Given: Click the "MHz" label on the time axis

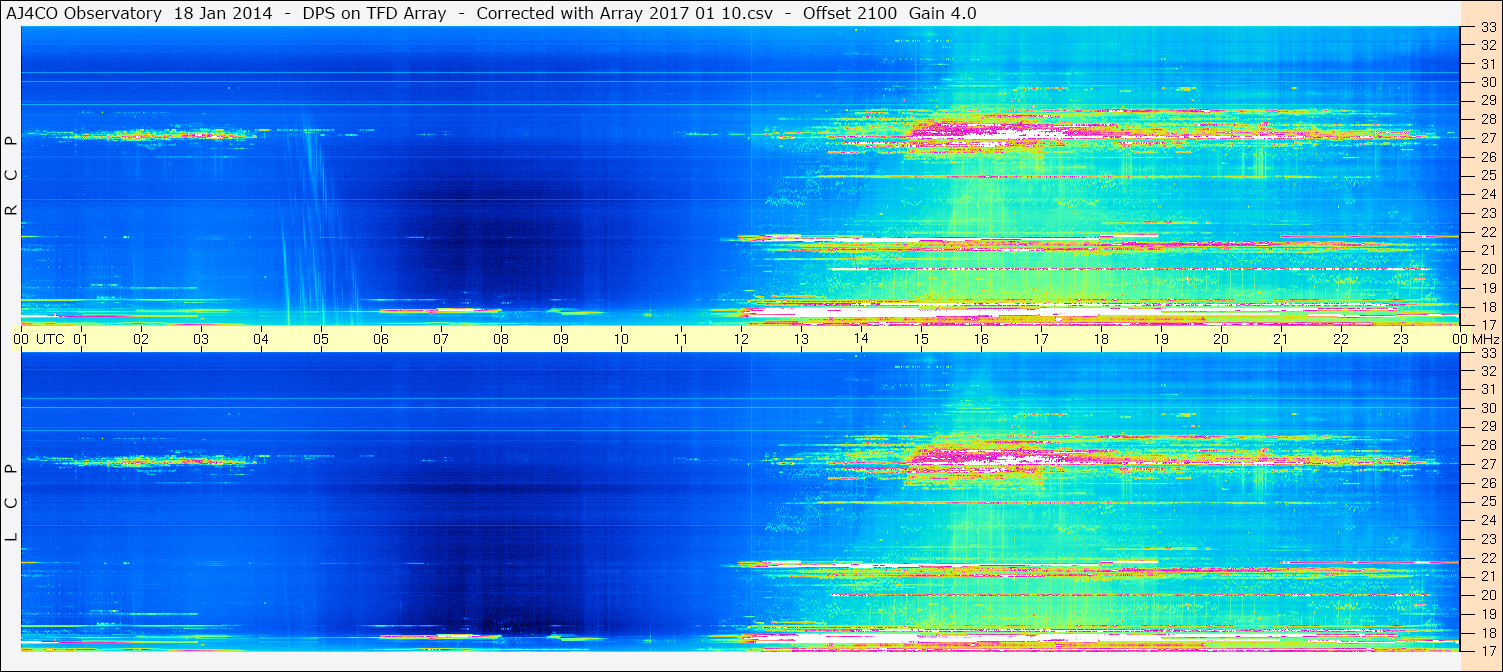Looking at the screenshot, I should pos(1484,339).
